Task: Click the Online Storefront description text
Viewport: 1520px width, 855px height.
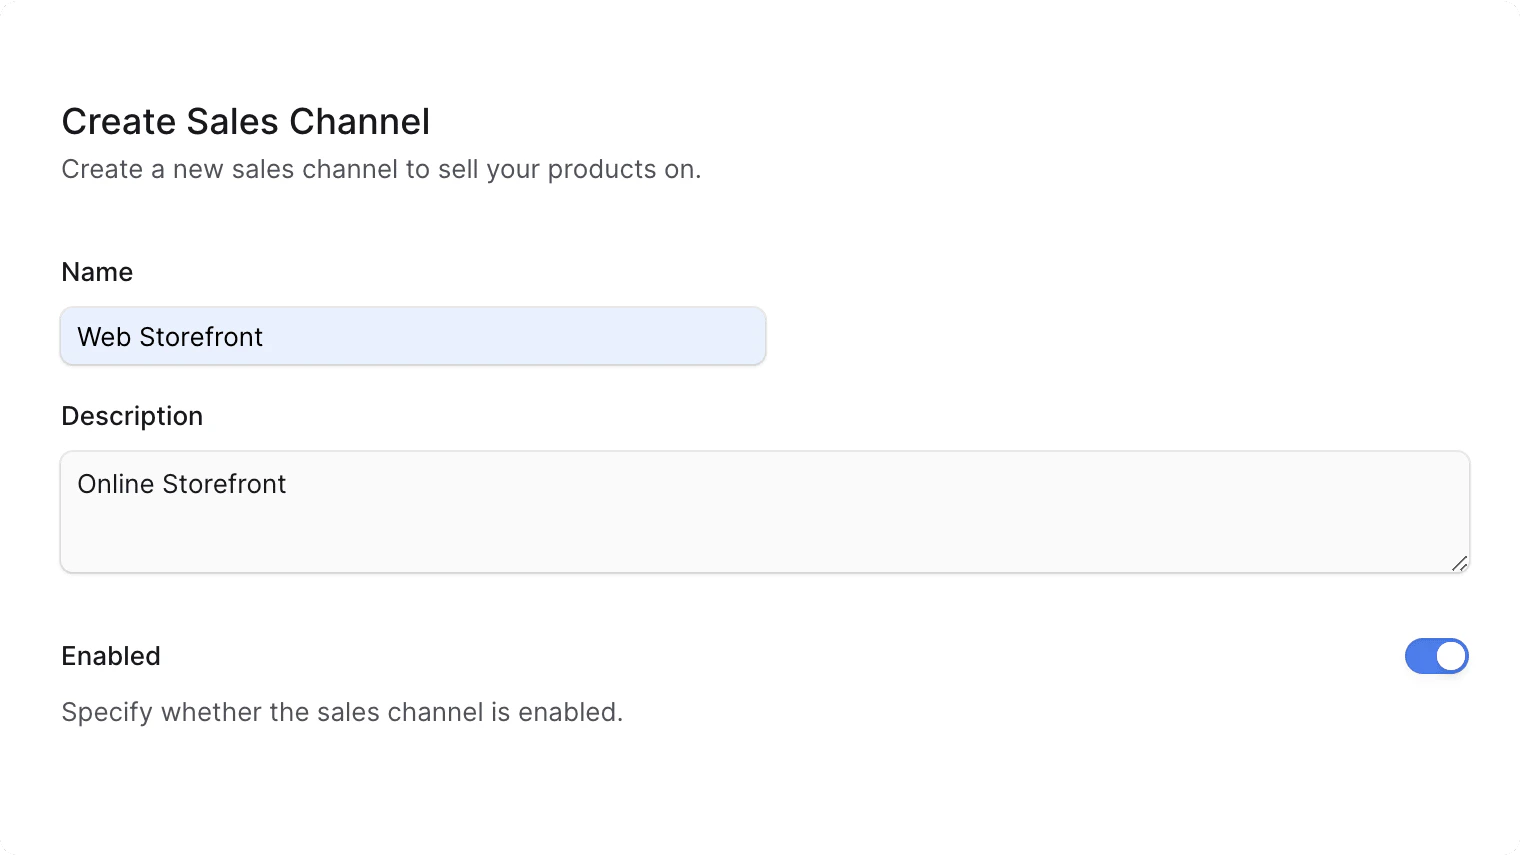Action: point(182,484)
